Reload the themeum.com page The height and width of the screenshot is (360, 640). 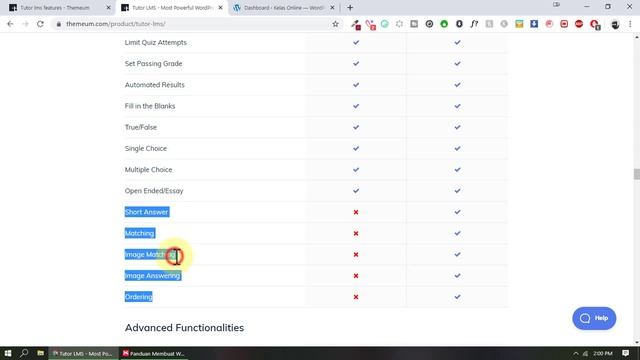[x=40, y=24]
